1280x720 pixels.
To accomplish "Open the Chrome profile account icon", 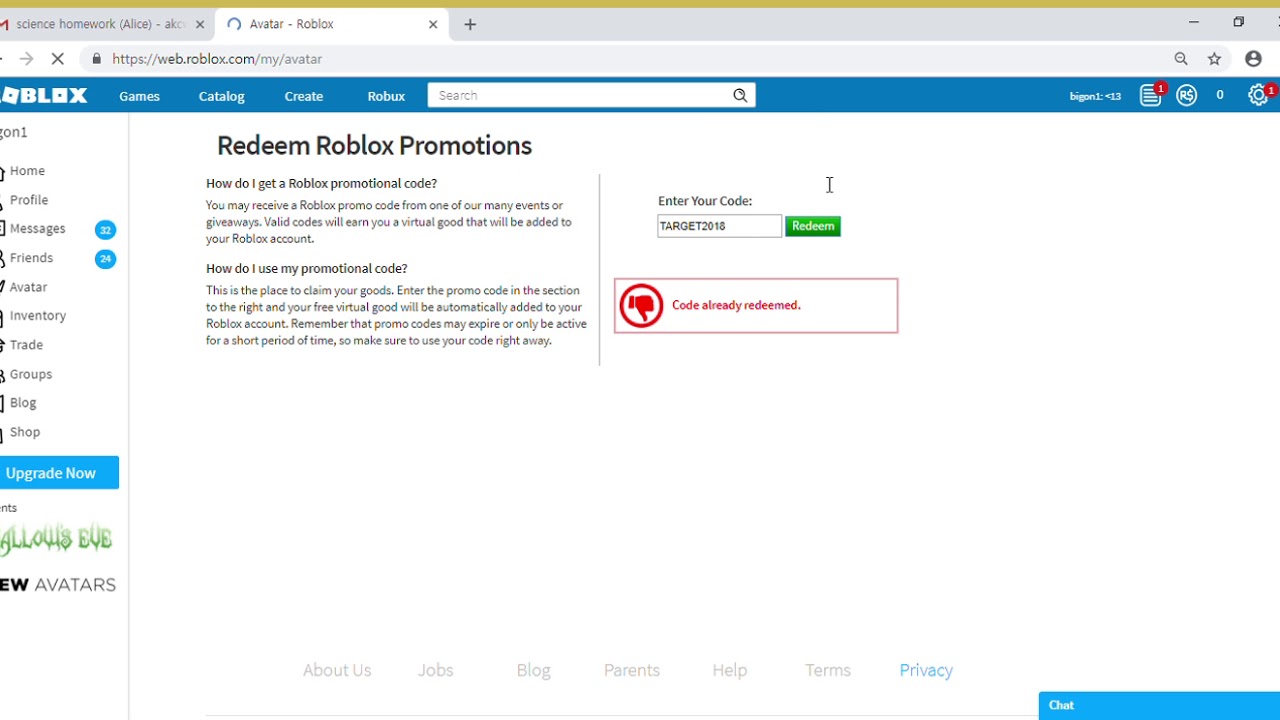I will tap(1253, 59).
